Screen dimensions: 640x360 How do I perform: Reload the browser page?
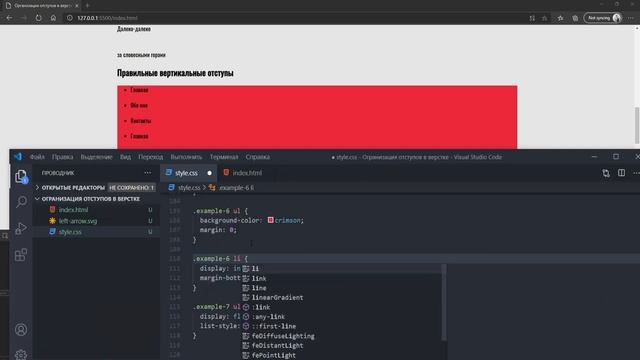coord(38,18)
